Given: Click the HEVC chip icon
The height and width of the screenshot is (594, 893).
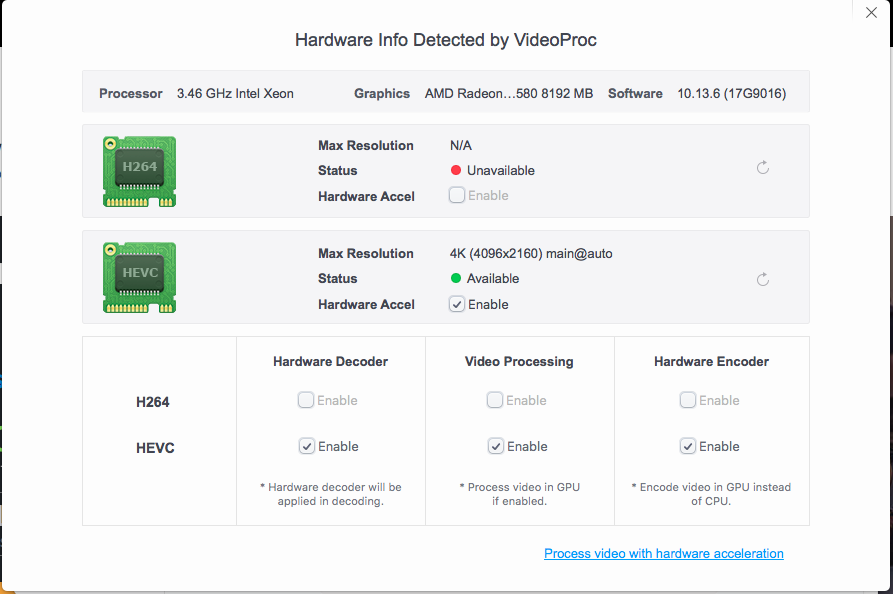Looking at the screenshot, I should pyautogui.click(x=140, y=277).
